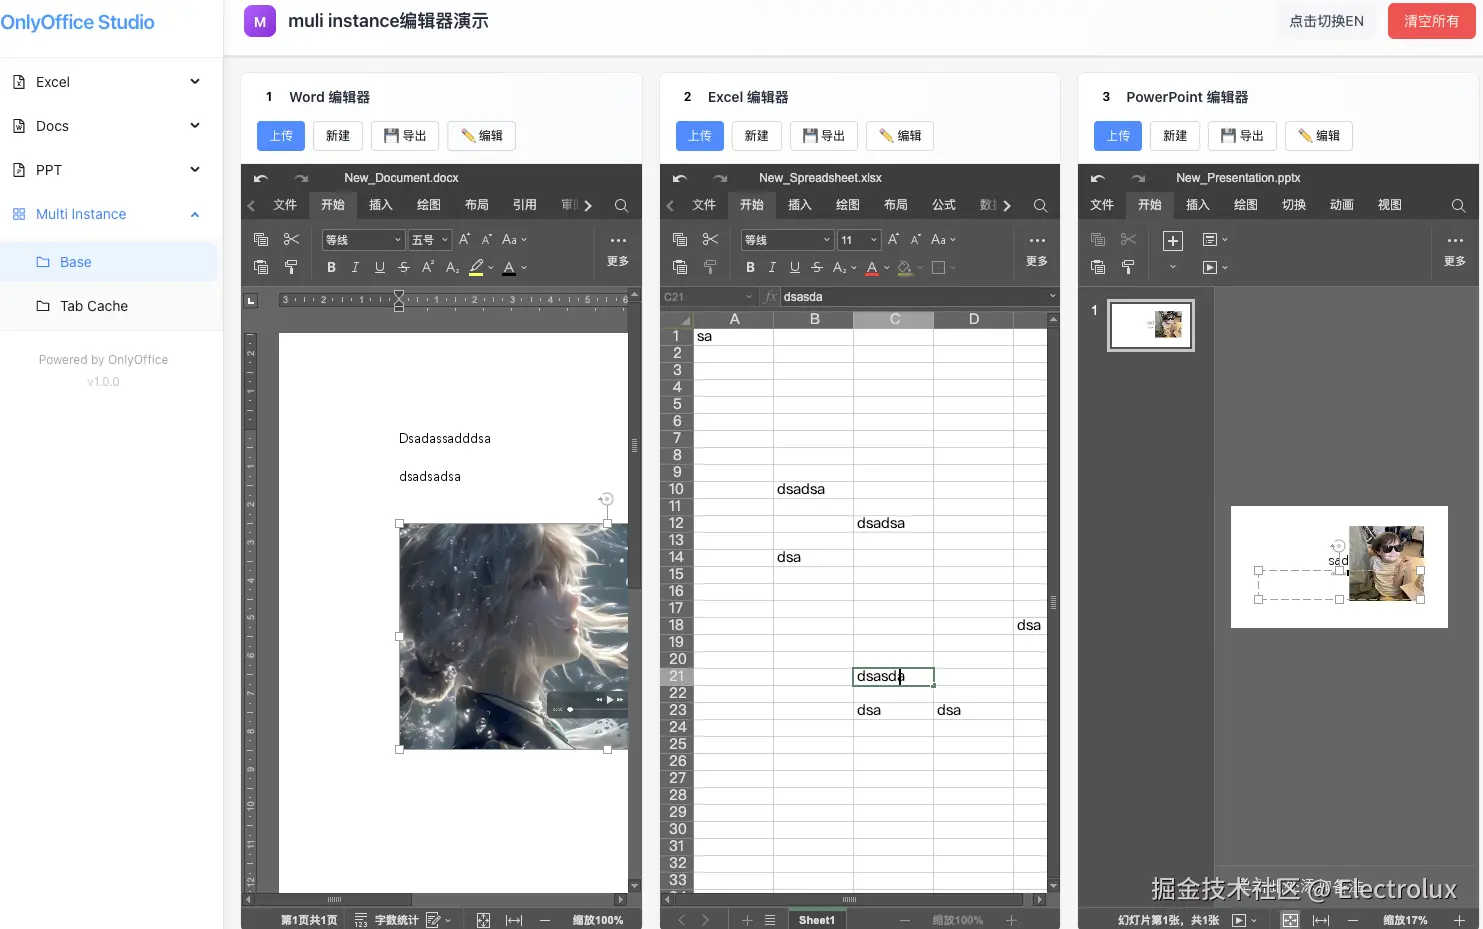Screen dimensions: 1483x929
Task: Click the add slide plus icon in PowerPoint
Action: tap(1173, 241)
